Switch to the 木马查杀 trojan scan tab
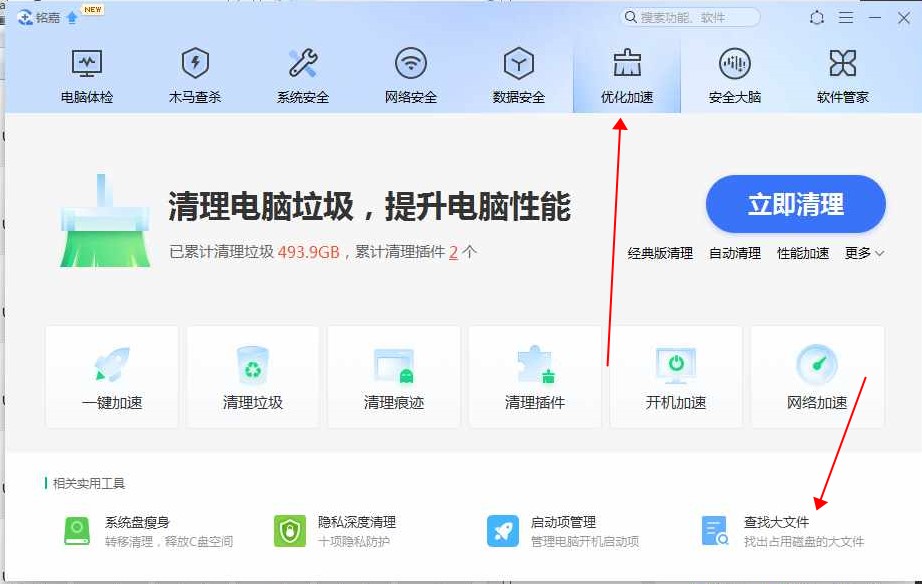 pos(195,75)
